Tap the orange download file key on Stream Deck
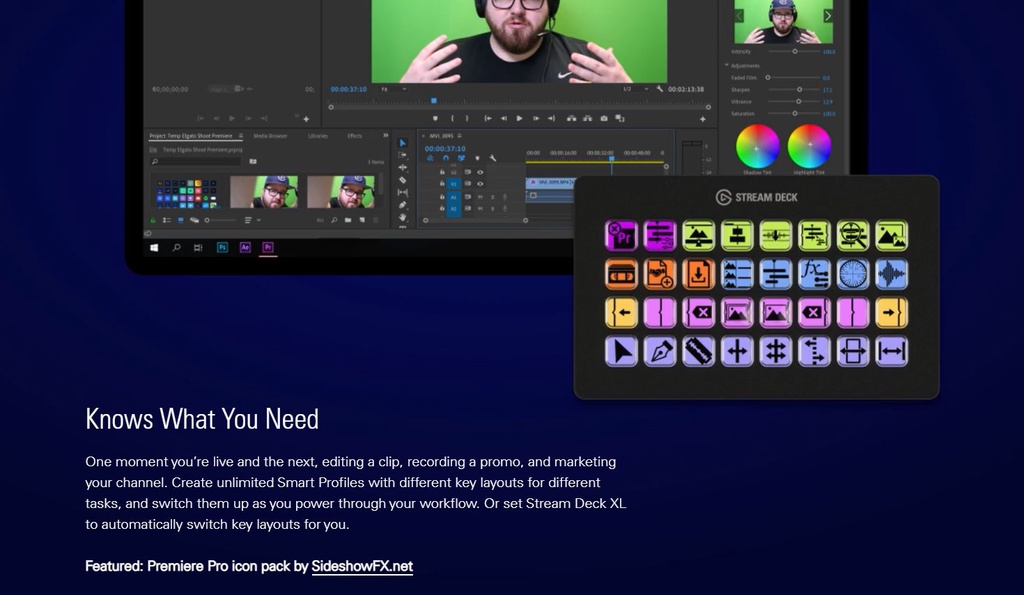The height and width of the screenshot is (595, 1024). (x=698, y=274)
